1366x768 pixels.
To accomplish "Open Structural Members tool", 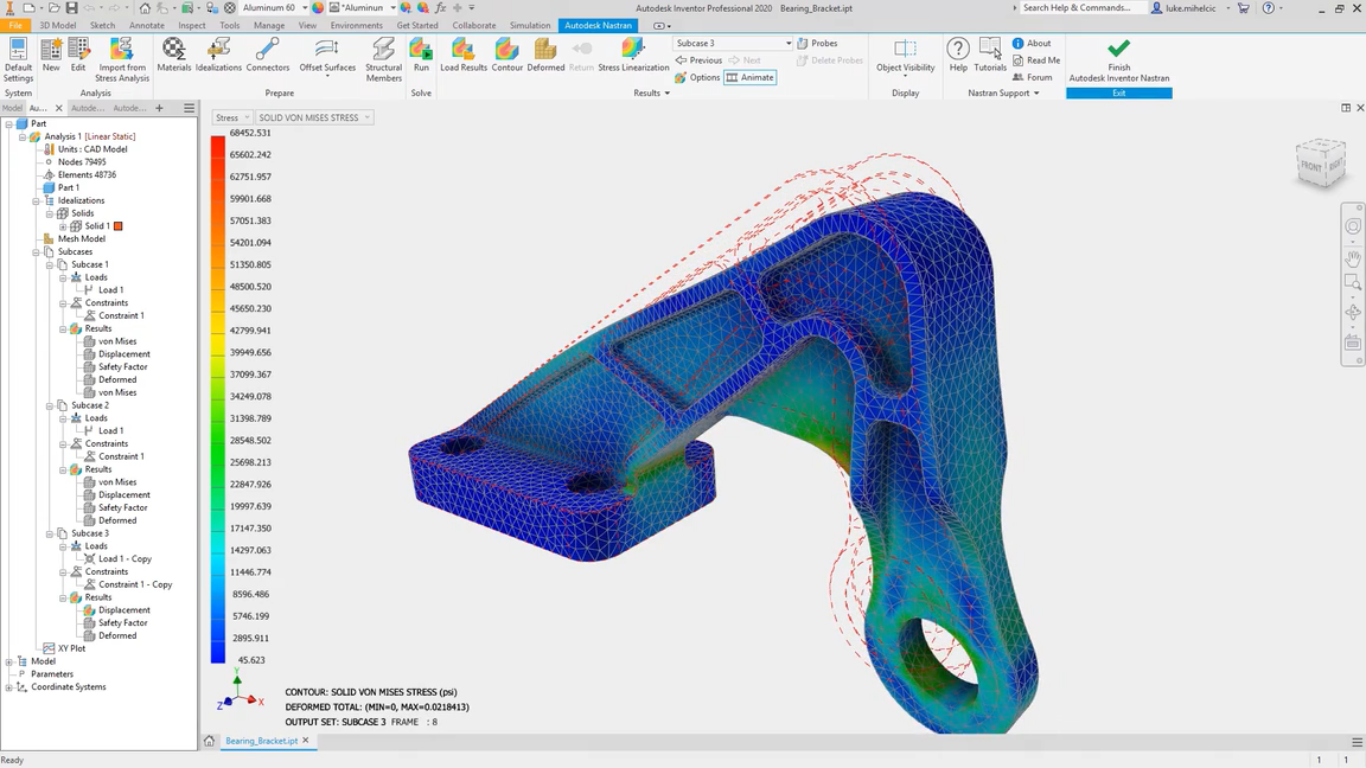I will (383, 59).
